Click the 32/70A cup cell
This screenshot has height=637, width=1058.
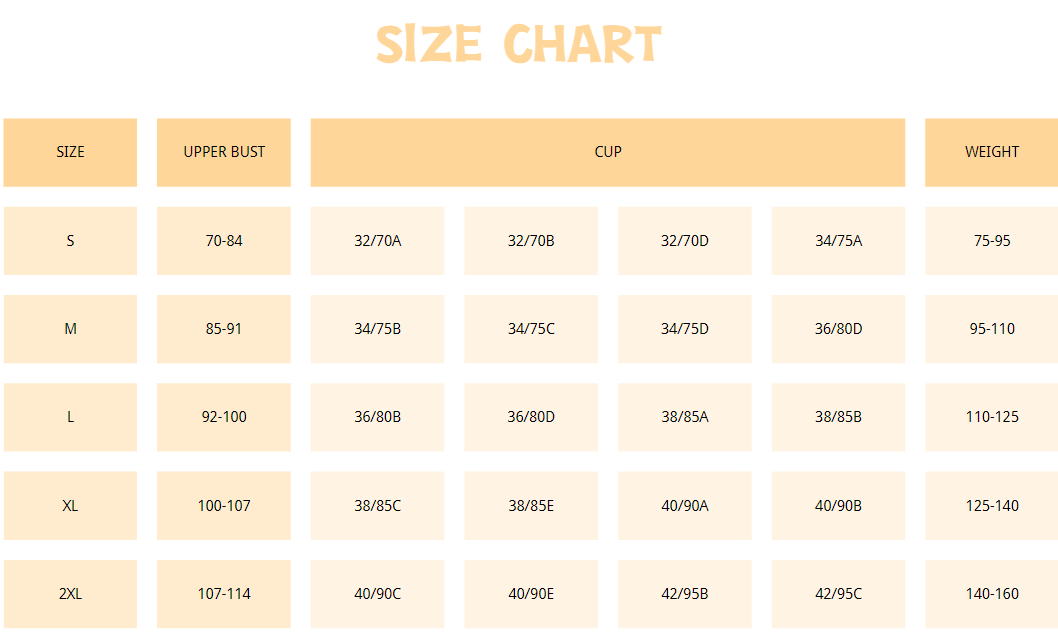(378, 241)
